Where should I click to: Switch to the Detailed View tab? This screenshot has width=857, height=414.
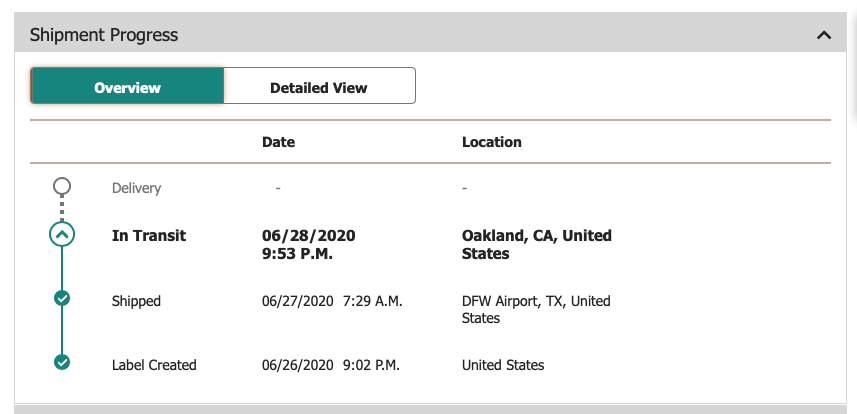pyautogui.click(x=319, y=86)
